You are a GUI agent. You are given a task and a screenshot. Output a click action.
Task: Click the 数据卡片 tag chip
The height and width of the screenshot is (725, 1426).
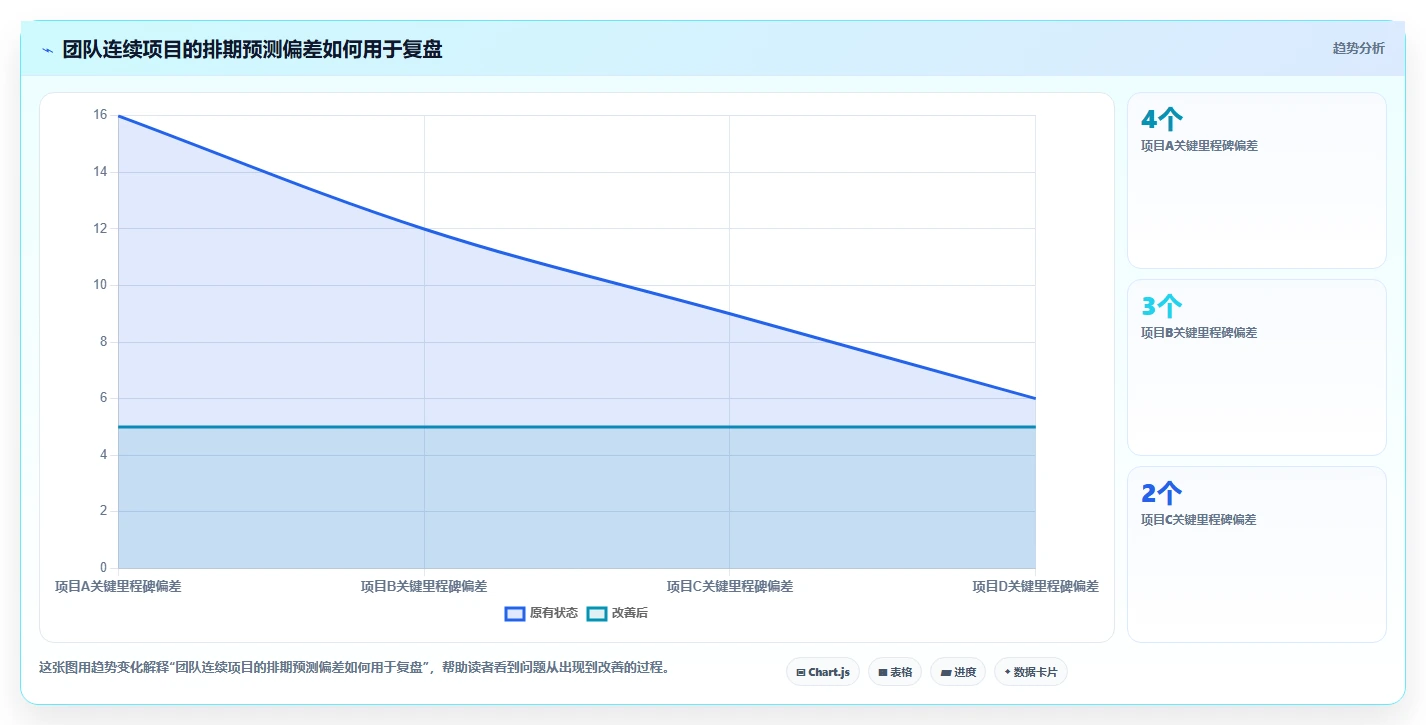[1030, 672]
